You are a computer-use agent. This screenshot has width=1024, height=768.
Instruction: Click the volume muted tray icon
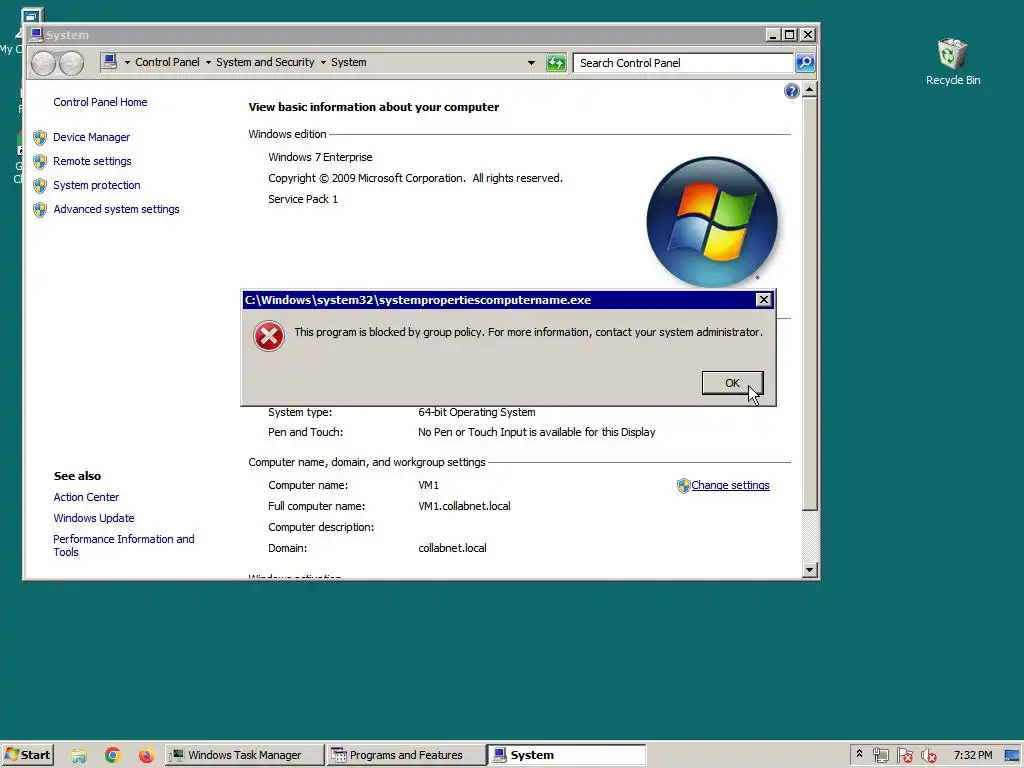[x=929, y=756]
